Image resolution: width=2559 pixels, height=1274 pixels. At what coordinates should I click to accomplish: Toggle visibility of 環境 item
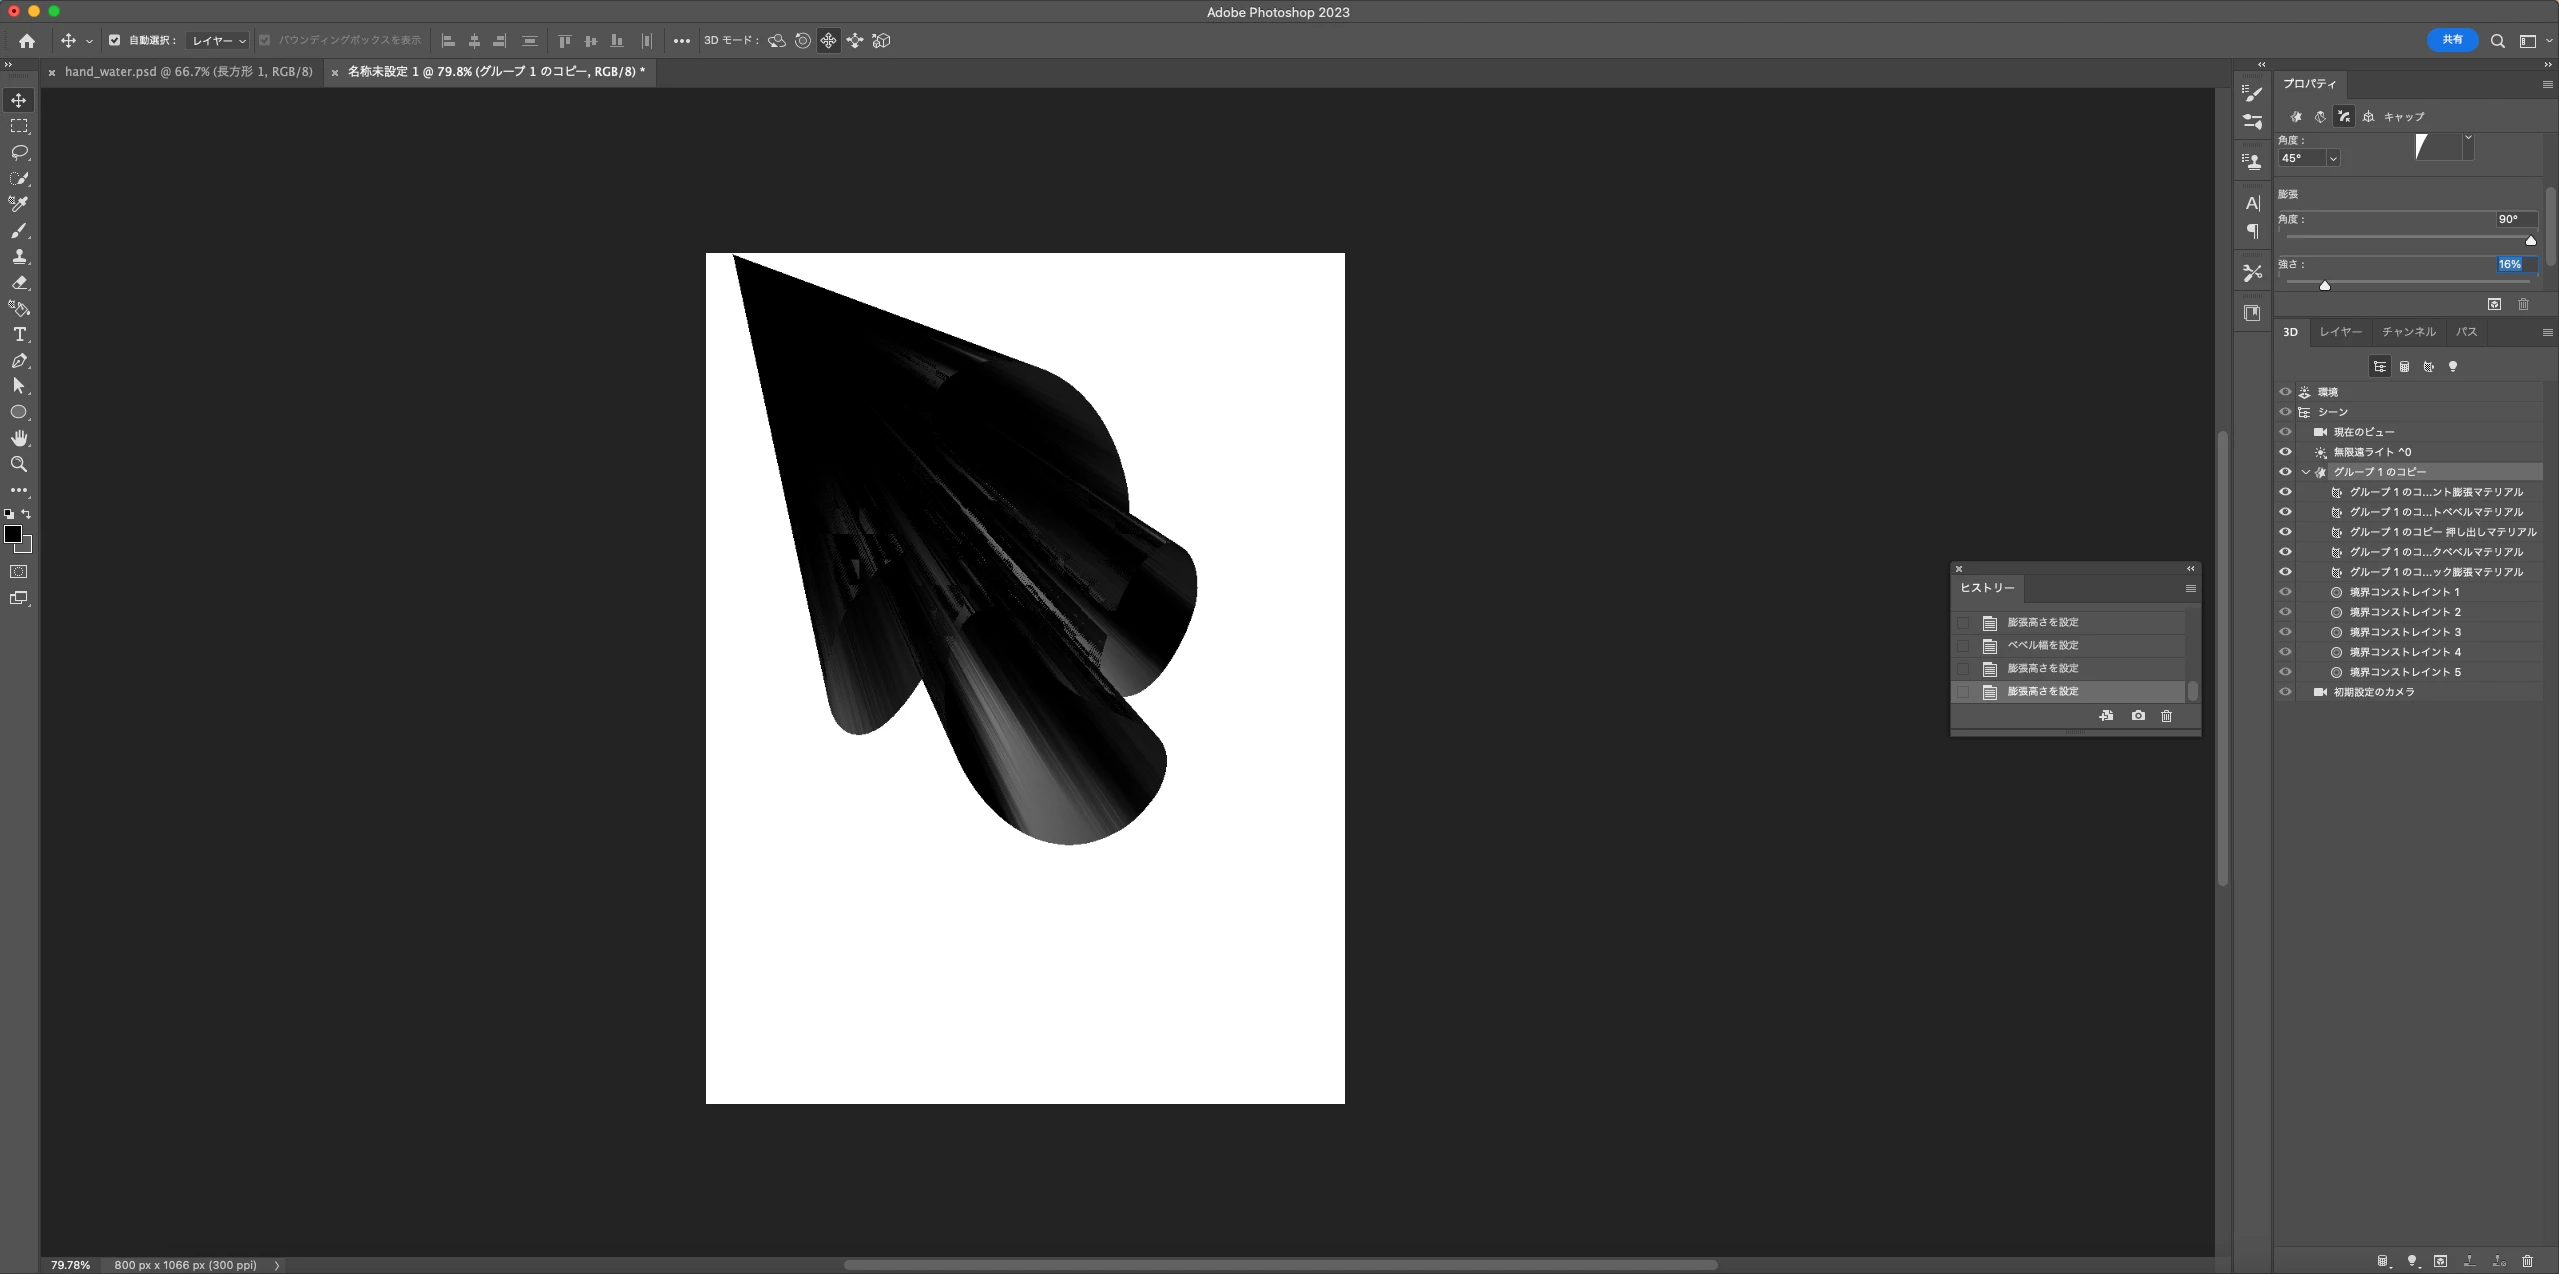2285,392
